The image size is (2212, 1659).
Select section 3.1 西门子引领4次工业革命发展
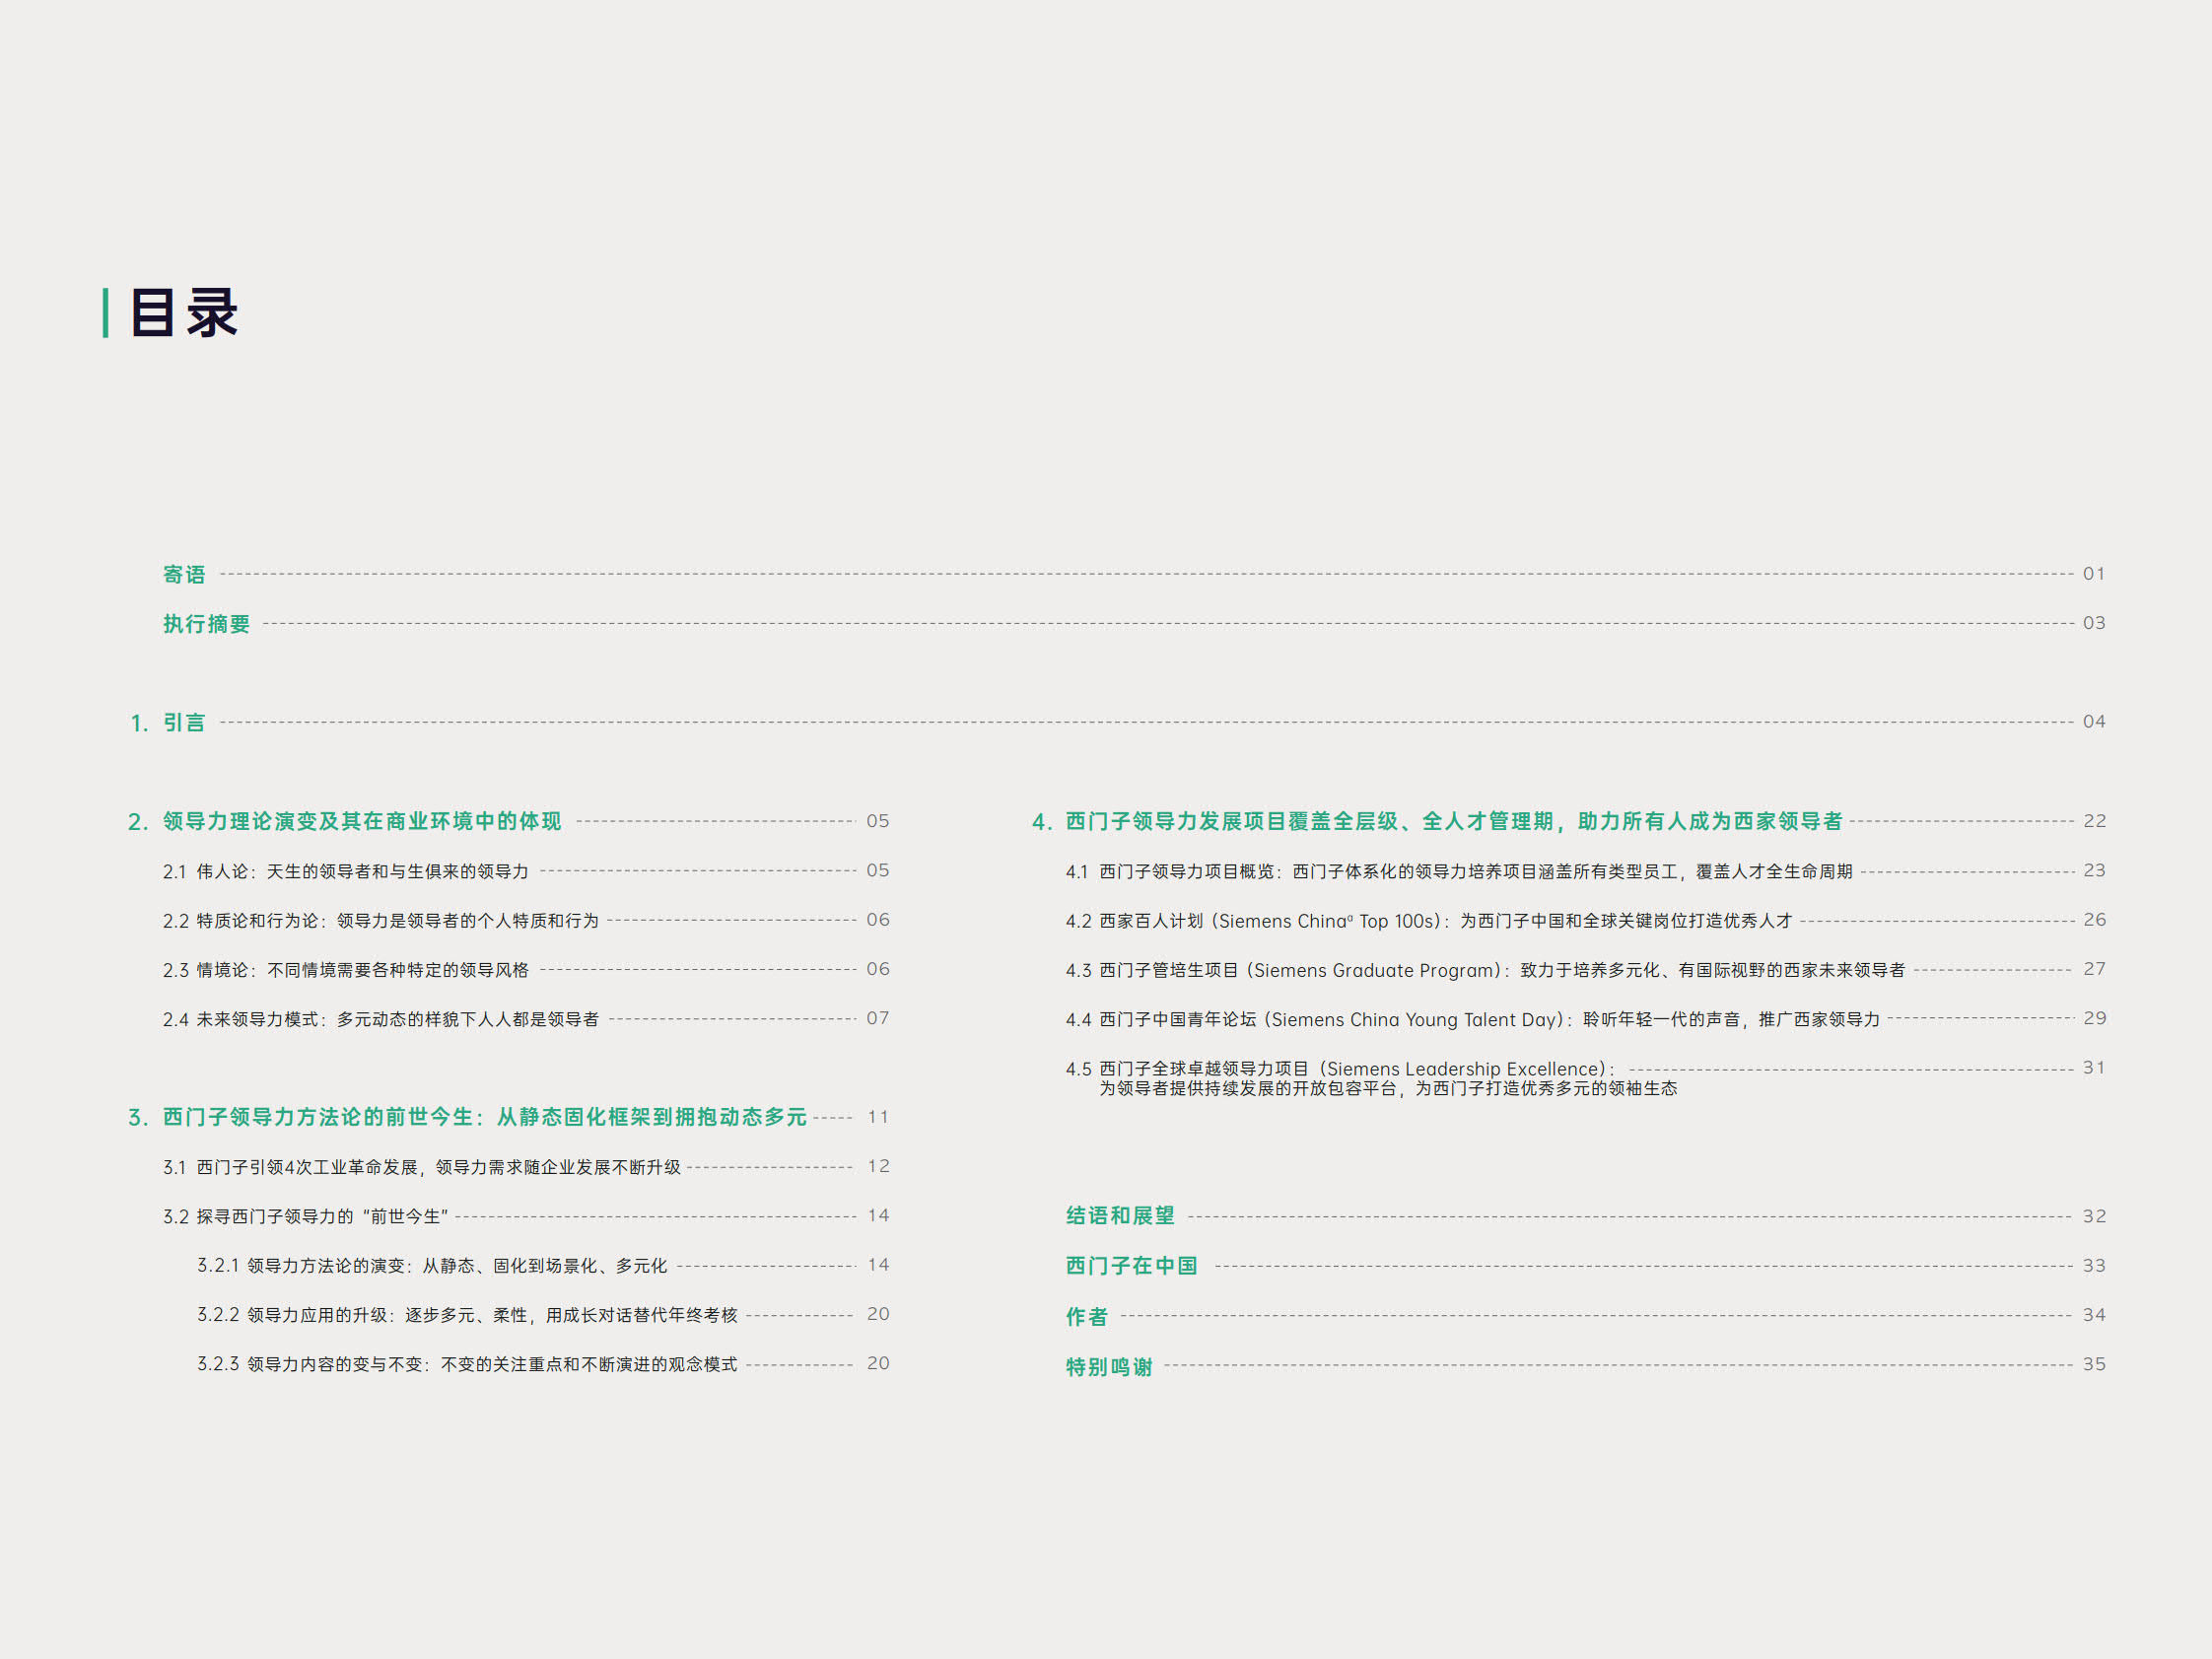pyautogui.click(x=422, y=1167)
